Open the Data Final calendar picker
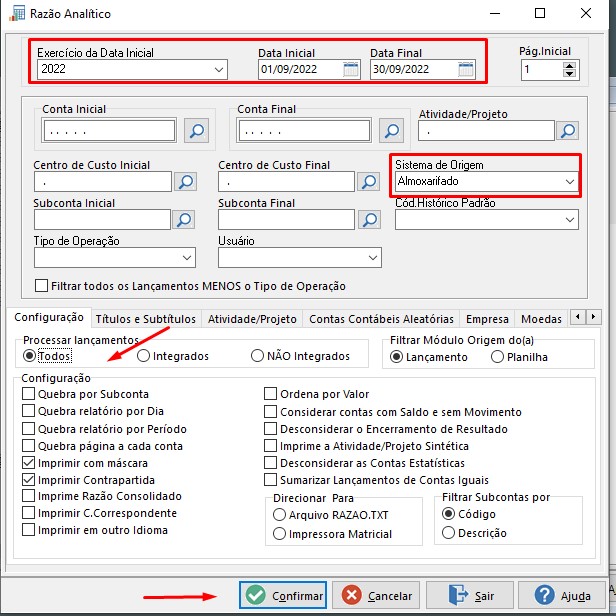The image size is (616, 616). point(466,70)
